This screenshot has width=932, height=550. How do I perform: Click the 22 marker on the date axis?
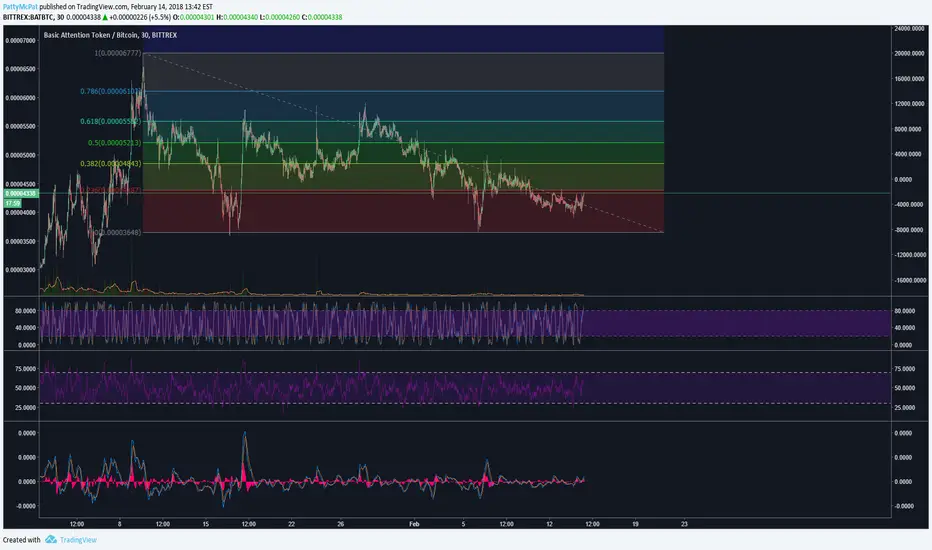tap(291, 524)
